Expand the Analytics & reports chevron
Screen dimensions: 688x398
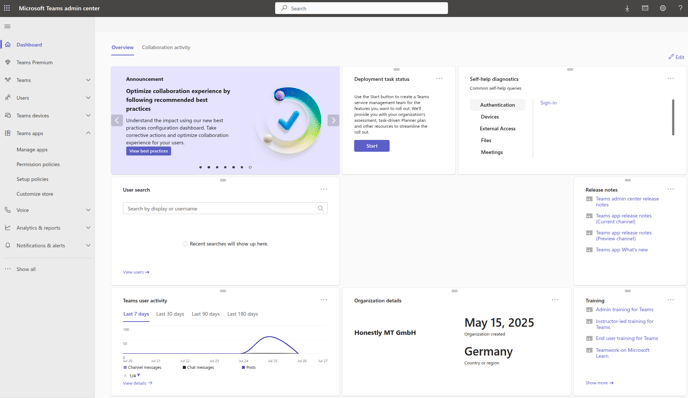point(88,228)
